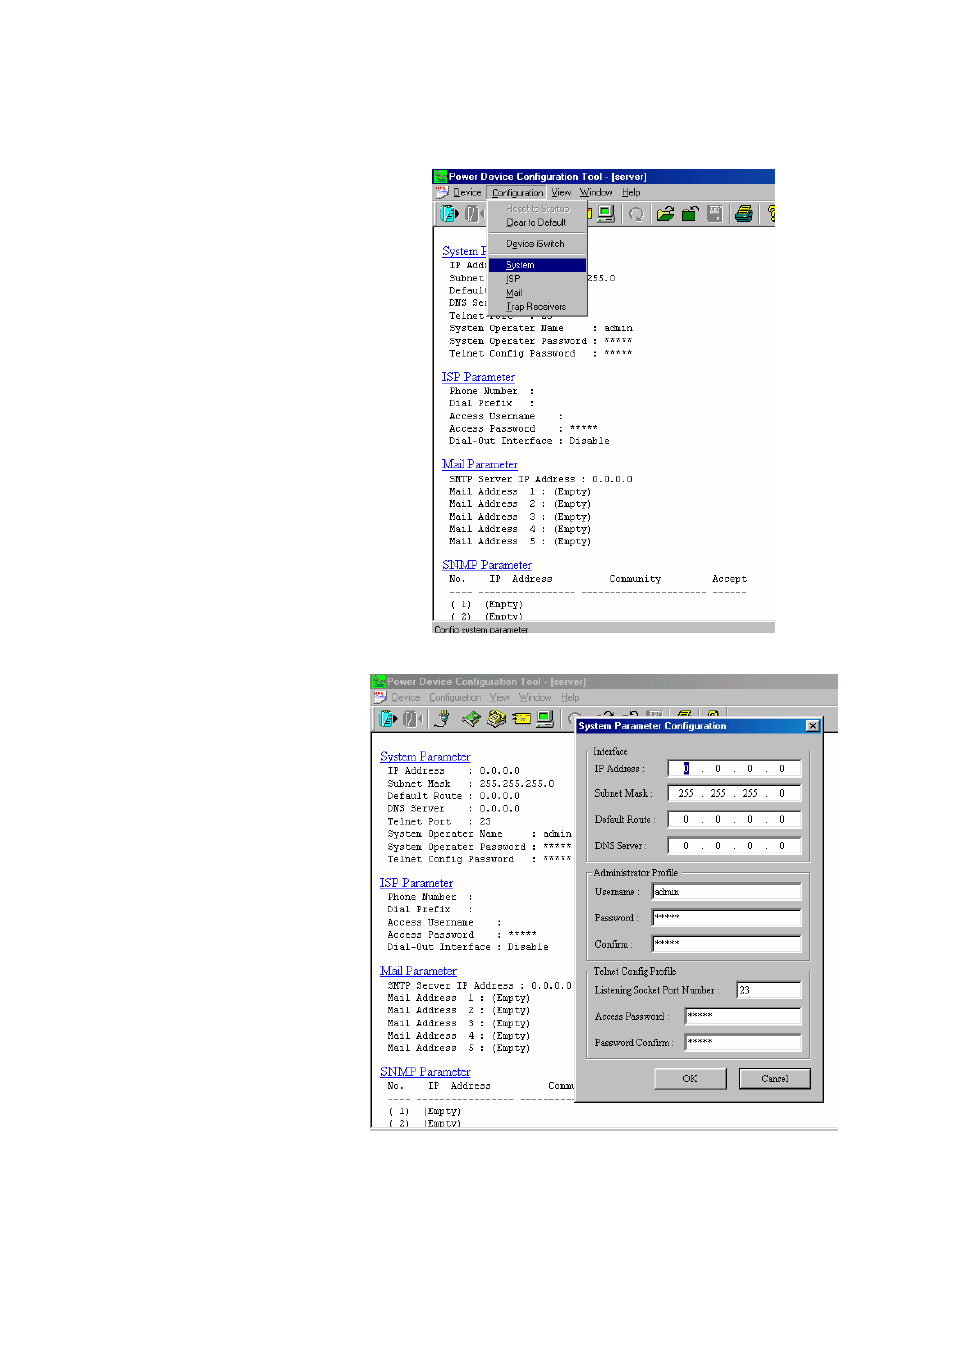Click the green switch device toolbar icon
The image size is (954, 1350).
(x=471, y=719)
